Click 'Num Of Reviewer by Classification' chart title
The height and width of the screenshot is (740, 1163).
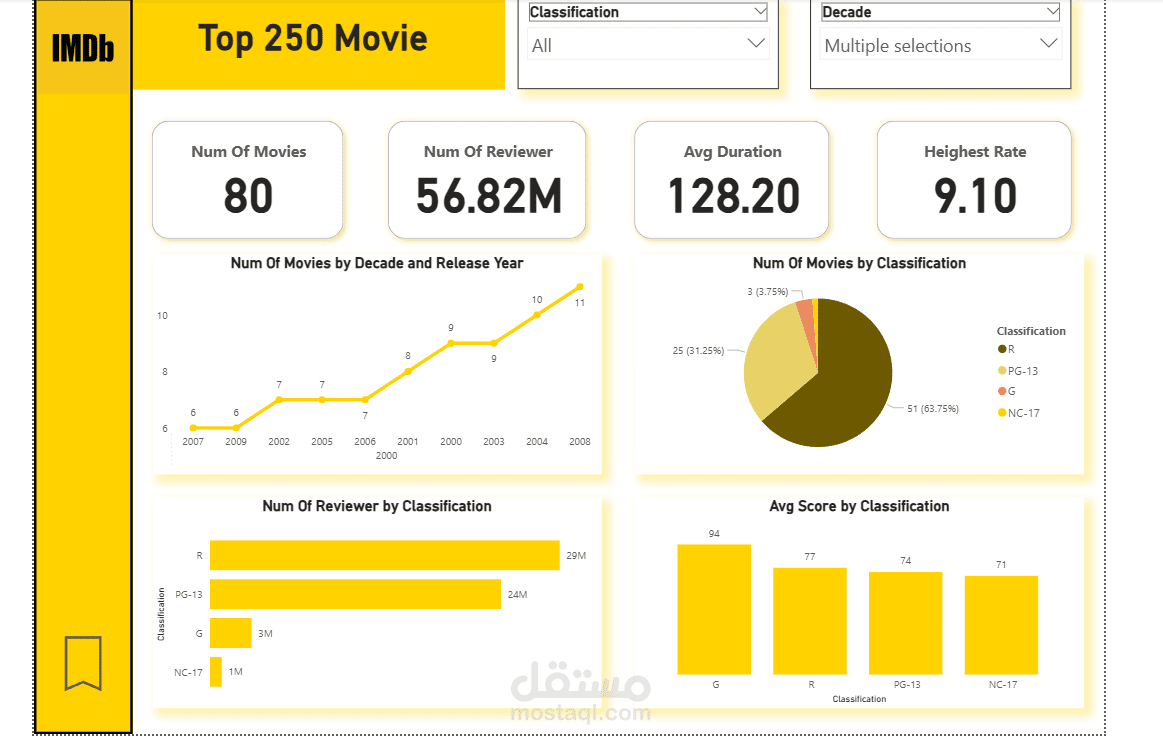tap(377, 506)
